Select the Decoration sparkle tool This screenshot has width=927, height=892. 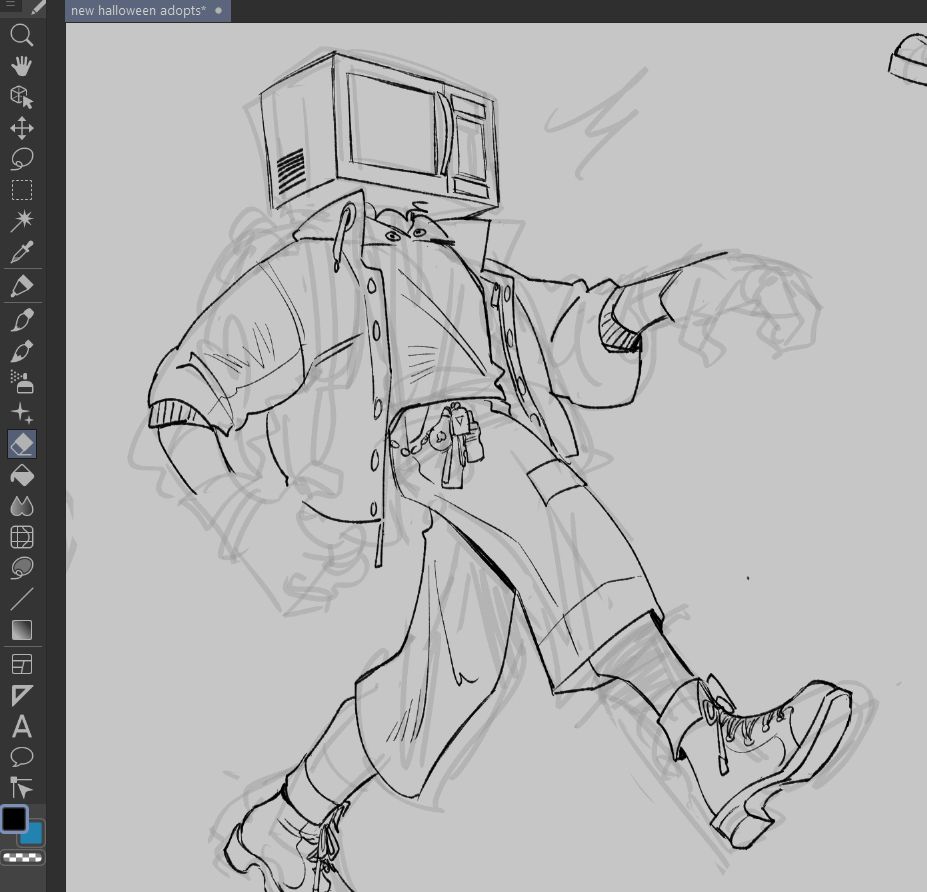(x=22, y=413)
